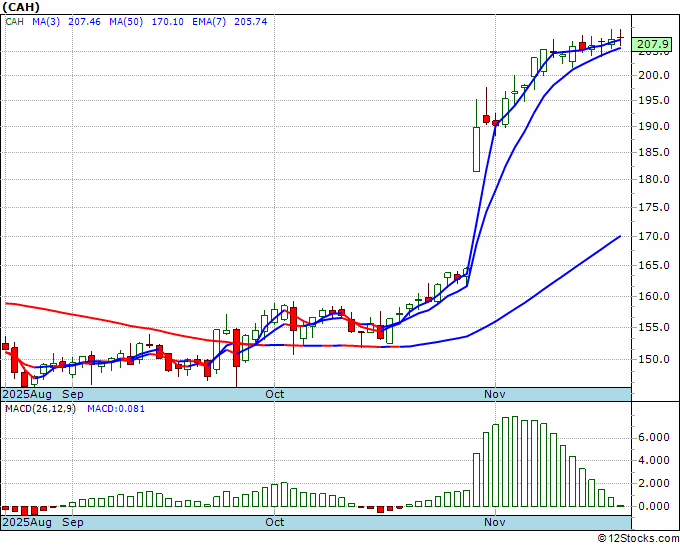680x546 pixels.
Task: Click the MACD(26,12,9) indicator label
Action: 40,409
